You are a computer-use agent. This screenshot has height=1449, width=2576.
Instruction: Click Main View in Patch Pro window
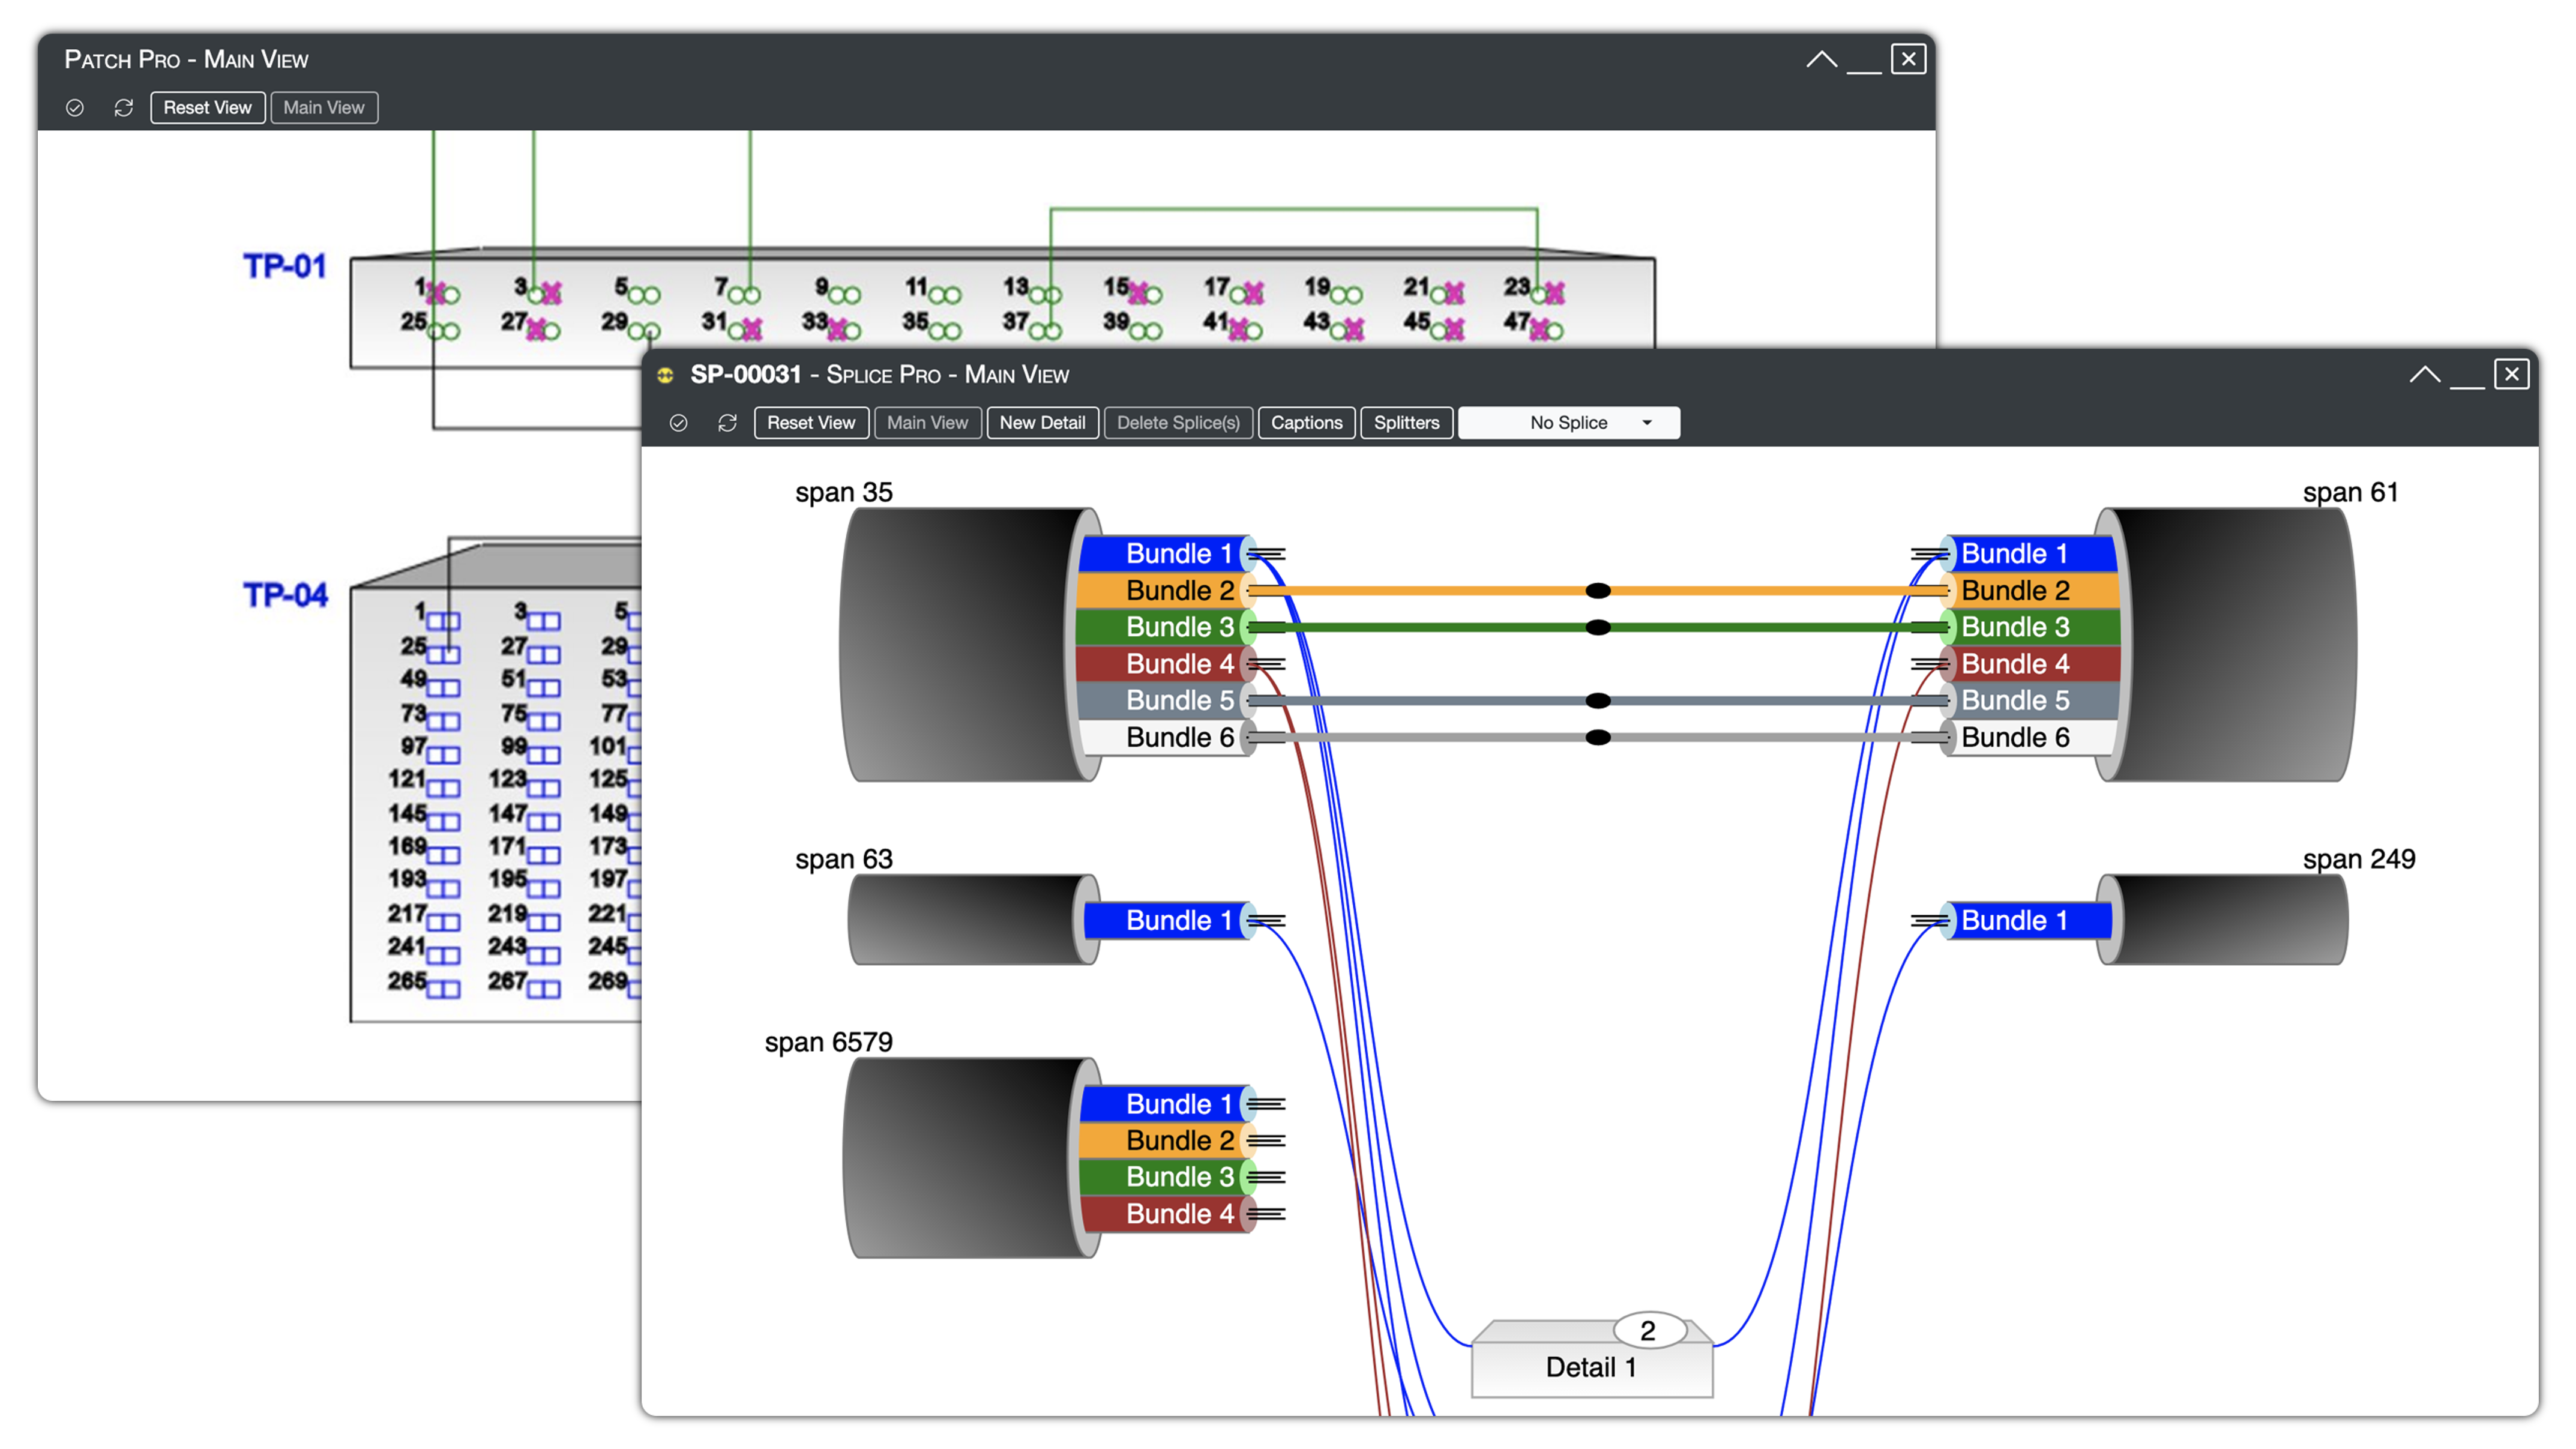pyautogui.click(x=324, y=108)
